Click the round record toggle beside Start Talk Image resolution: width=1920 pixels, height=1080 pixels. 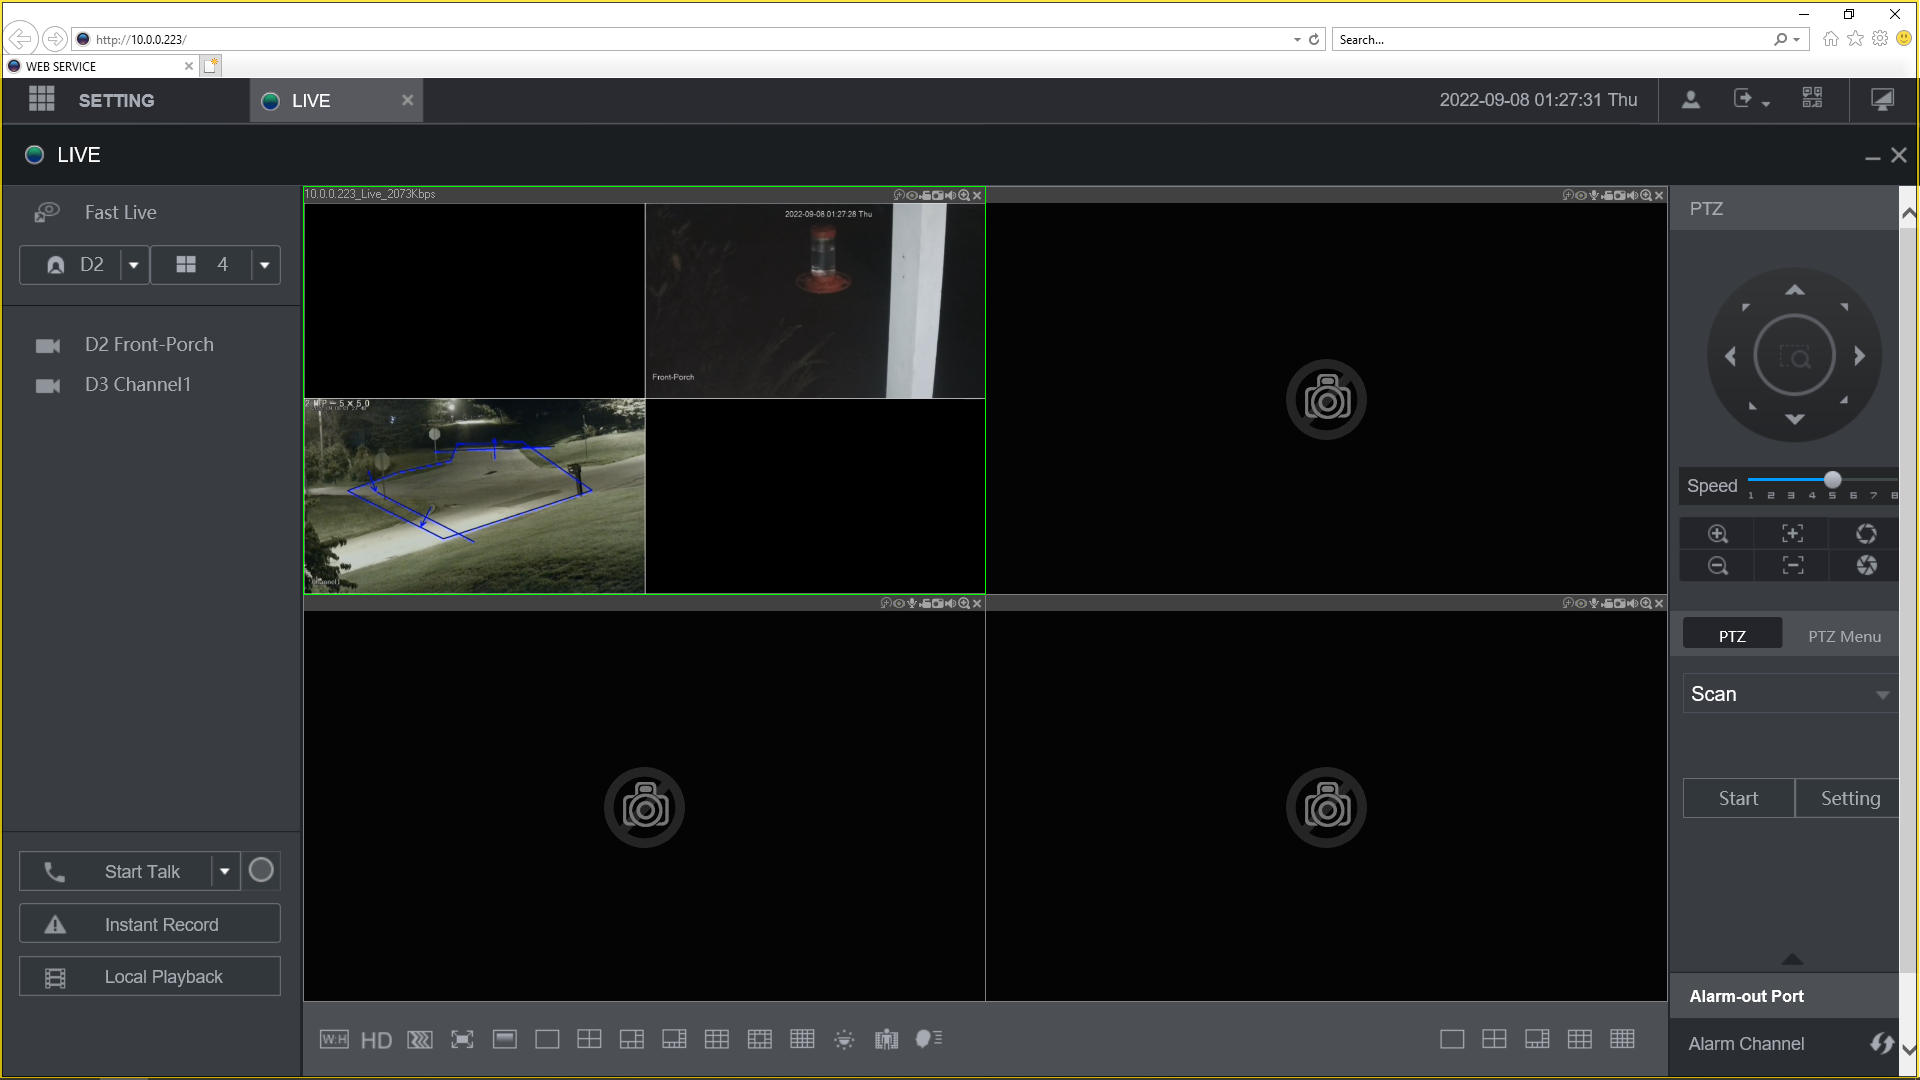(261, 871)
